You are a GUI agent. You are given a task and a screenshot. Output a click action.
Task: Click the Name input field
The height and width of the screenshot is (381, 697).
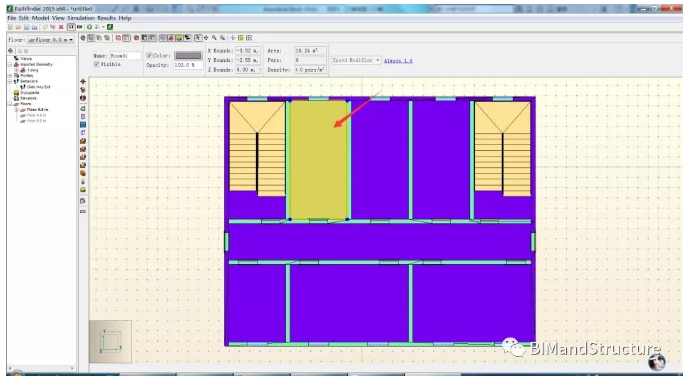(125, 56)
